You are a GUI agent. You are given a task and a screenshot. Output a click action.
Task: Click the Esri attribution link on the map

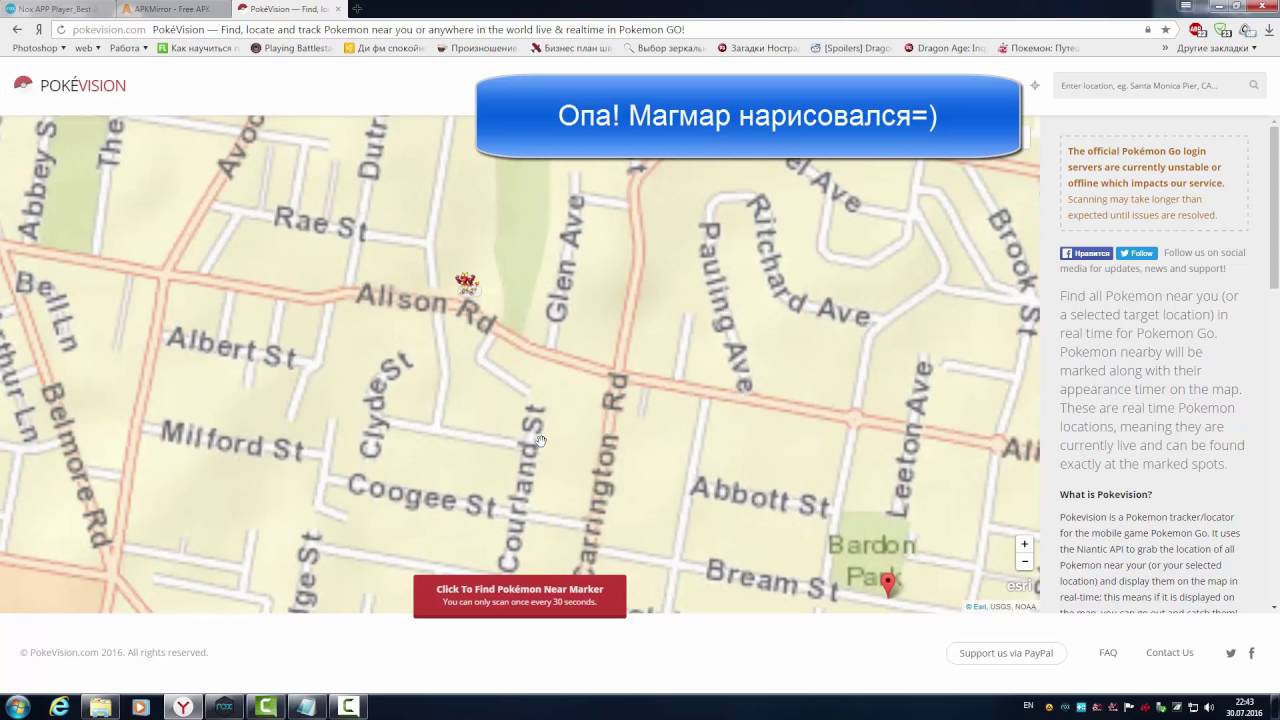(x=975, y=607)
